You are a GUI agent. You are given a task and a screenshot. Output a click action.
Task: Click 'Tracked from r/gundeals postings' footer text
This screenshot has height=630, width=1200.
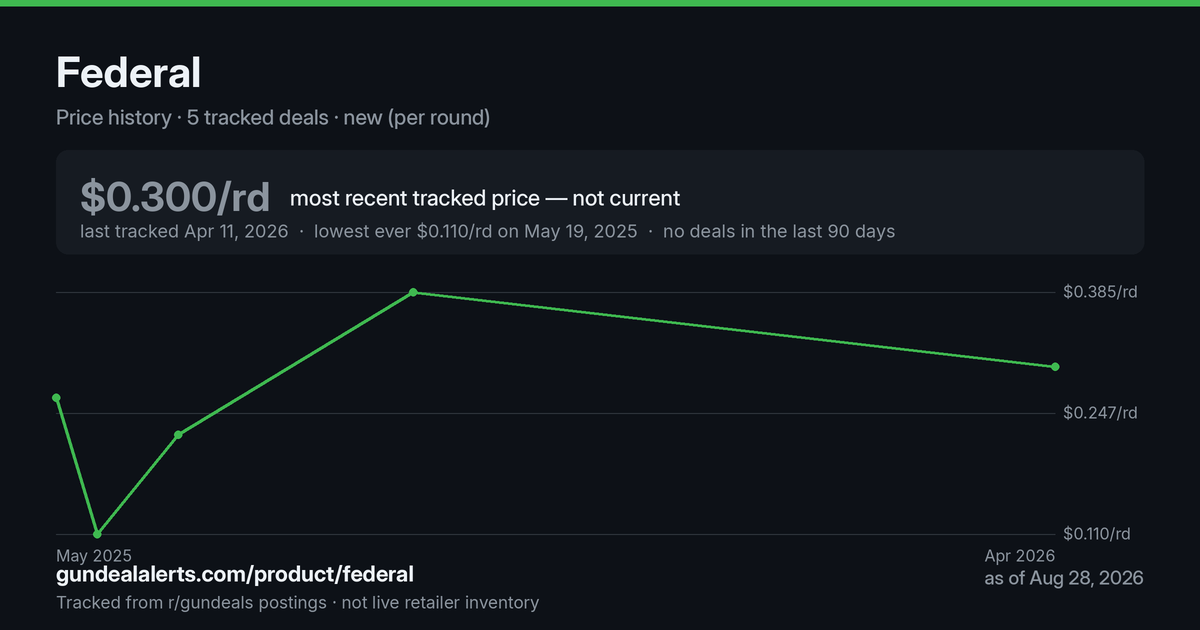[x=191, y=602]
